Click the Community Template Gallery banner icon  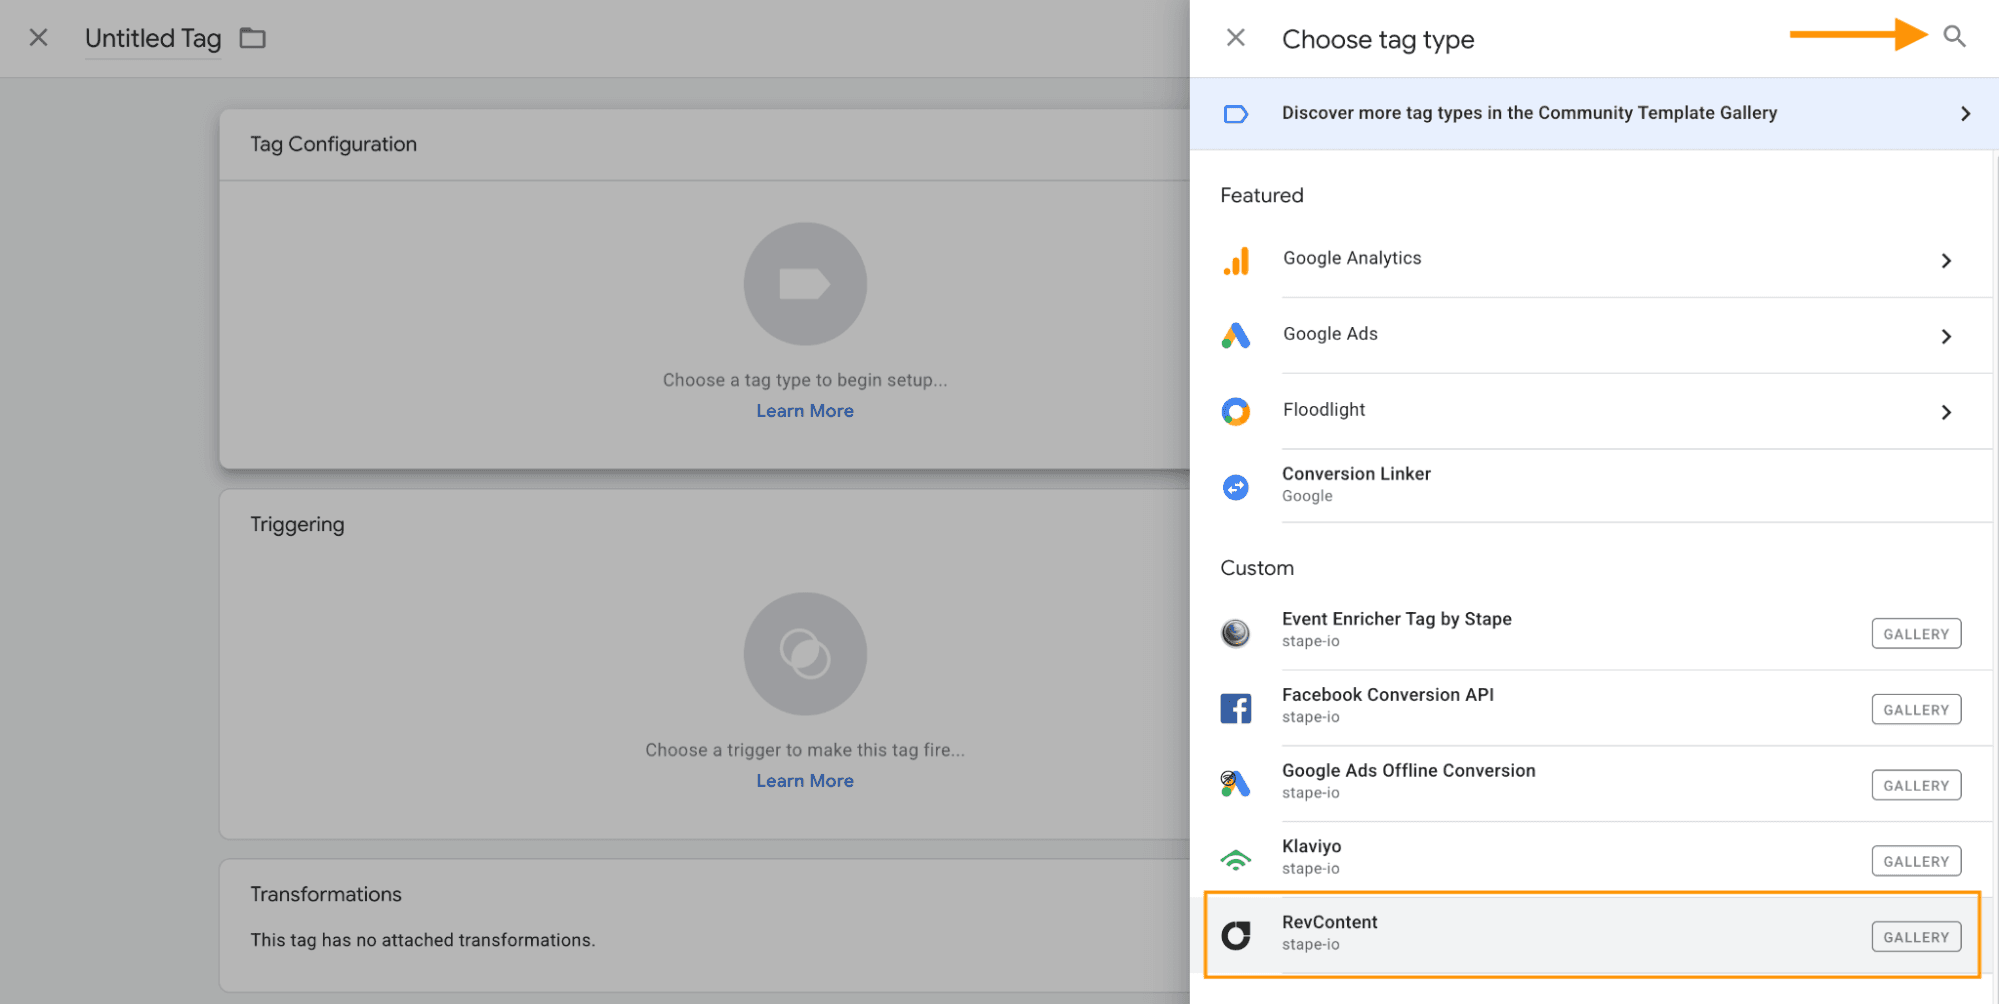coord(1236,113)
